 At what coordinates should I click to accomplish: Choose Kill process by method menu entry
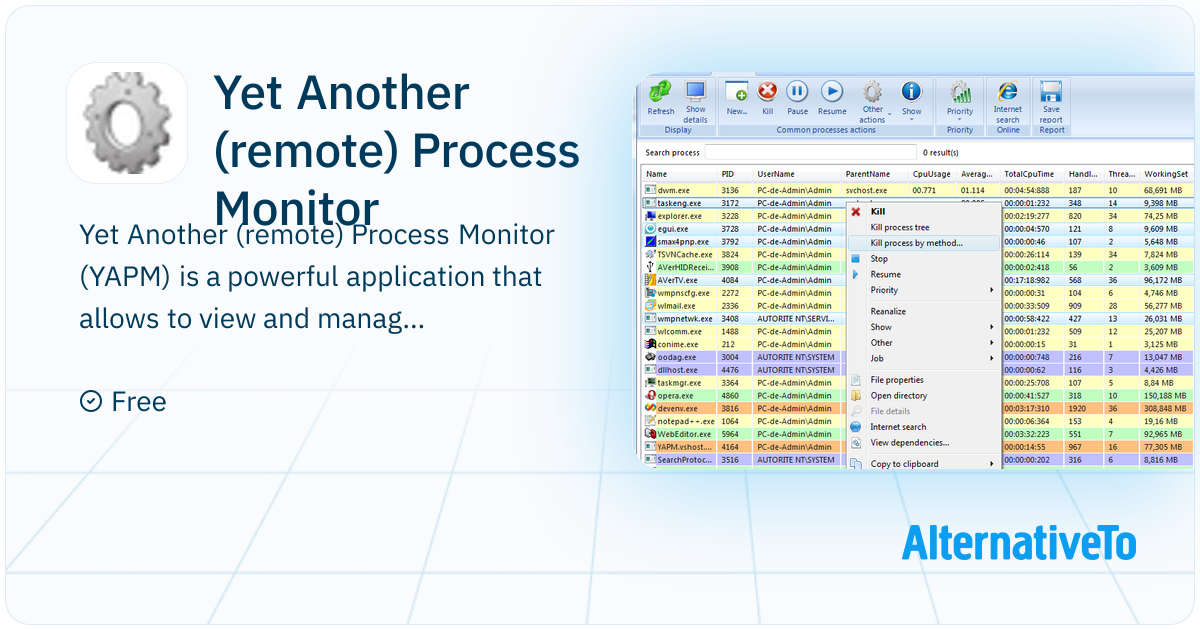pyautogui.click(x=924, y=243)
